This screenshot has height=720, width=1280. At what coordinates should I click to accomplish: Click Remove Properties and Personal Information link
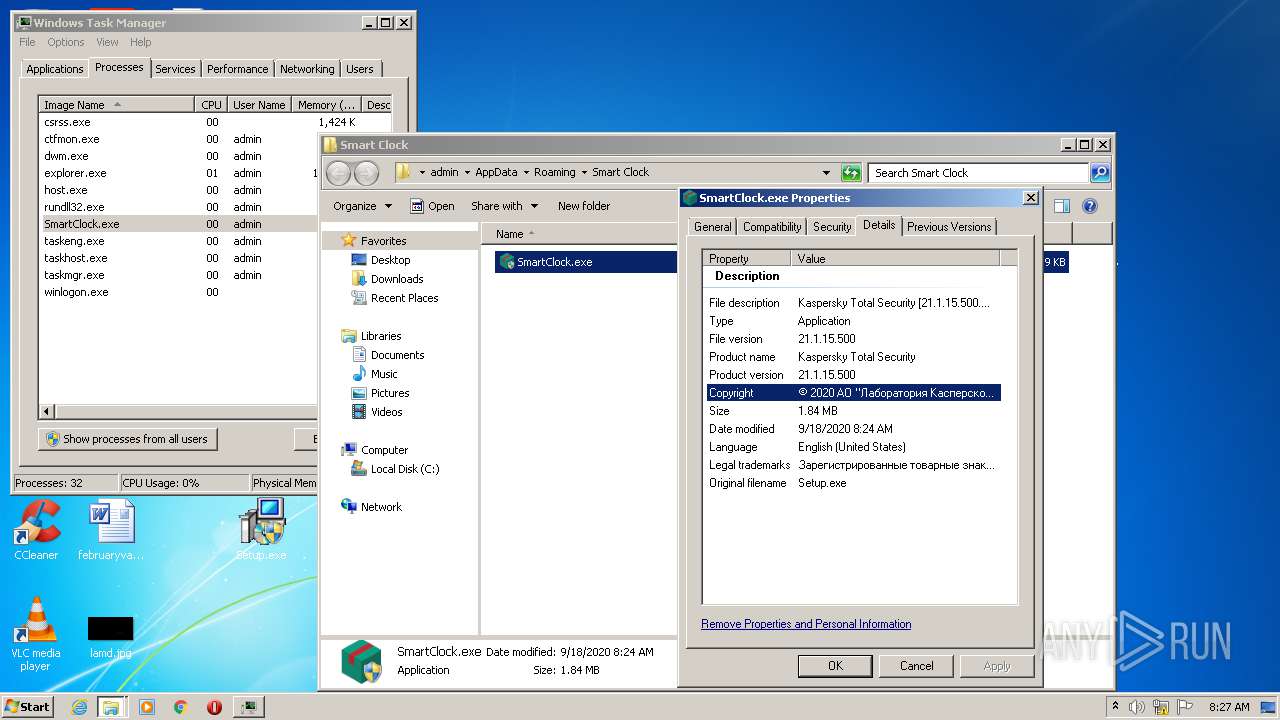click(x=806, y=624)
